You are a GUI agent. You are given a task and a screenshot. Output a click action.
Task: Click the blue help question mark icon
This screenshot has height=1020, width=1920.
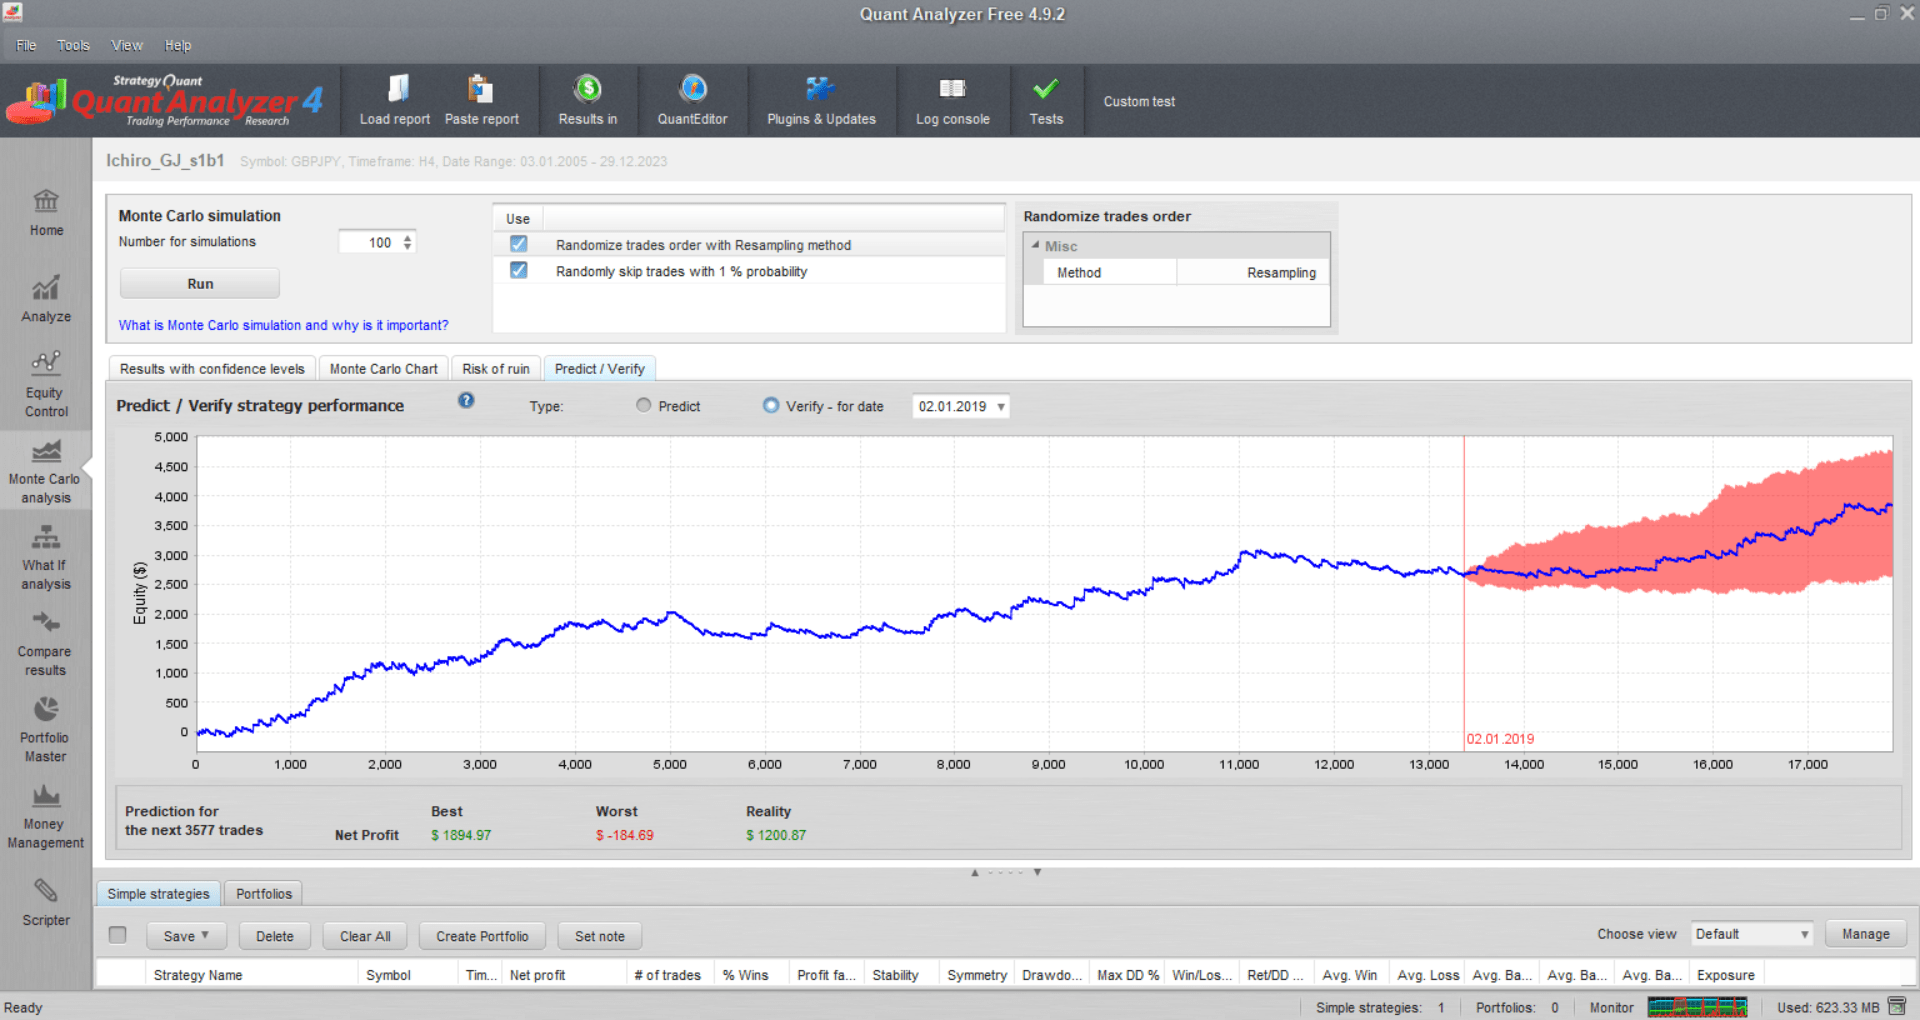pyautogui.click(x=466, y=401)
